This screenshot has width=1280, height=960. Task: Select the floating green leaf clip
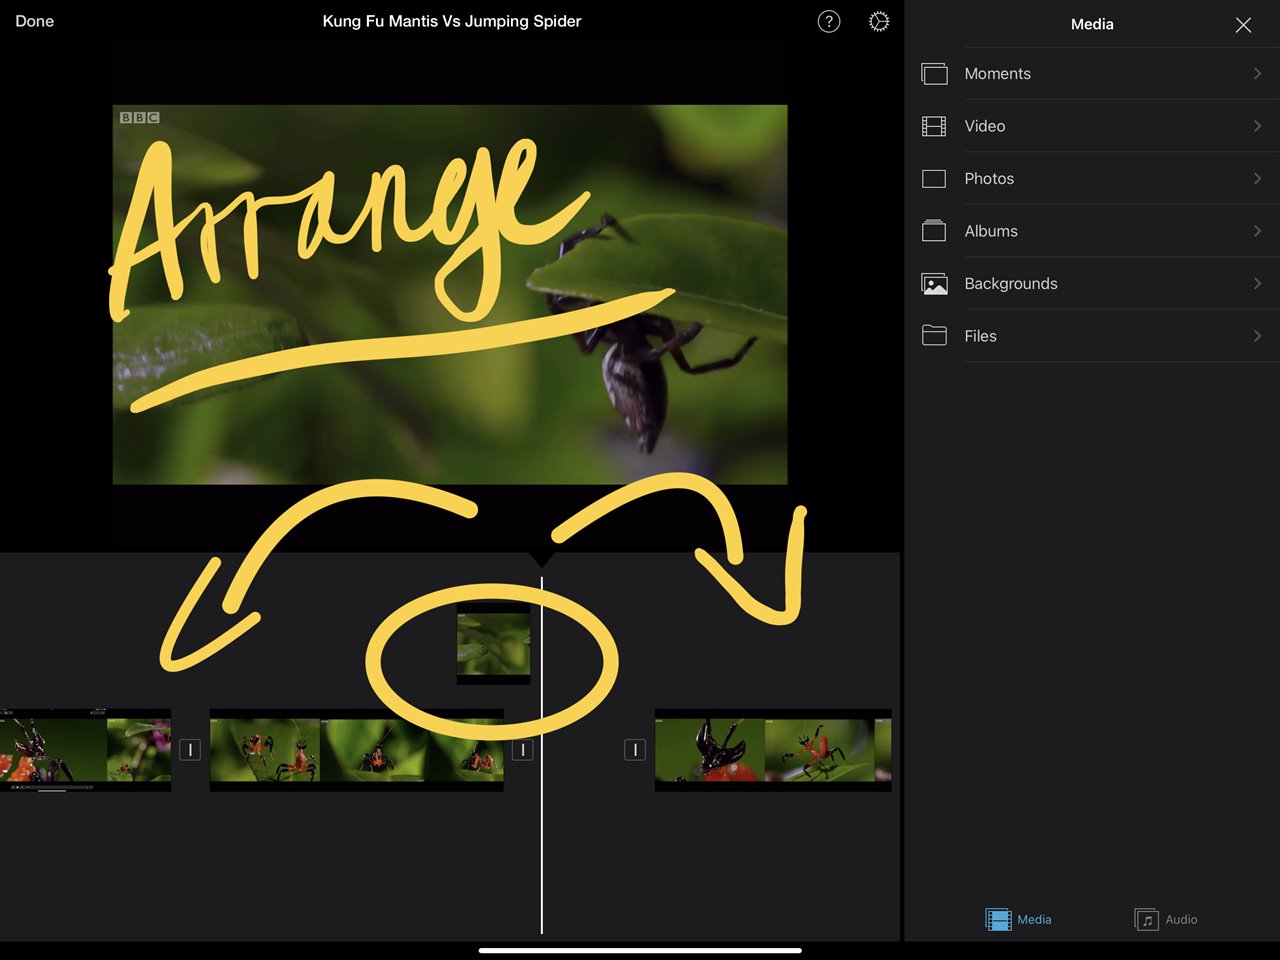pyautogui.click(x=494, y=644)
